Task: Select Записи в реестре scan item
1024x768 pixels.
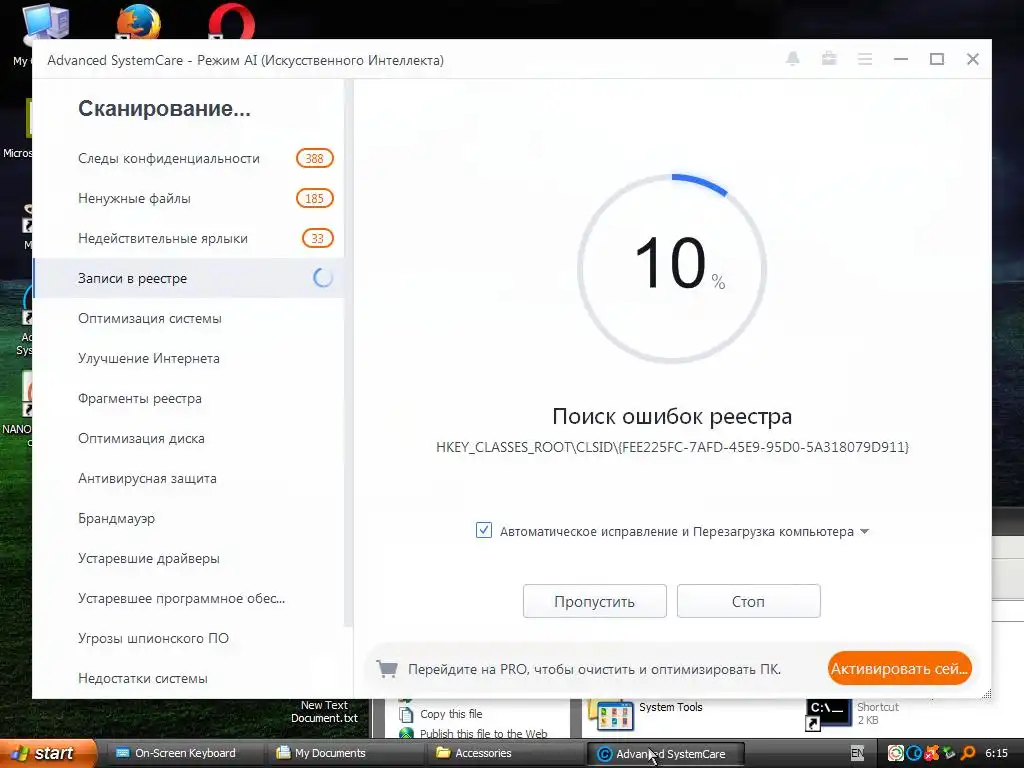Action: tap(188, 278)
